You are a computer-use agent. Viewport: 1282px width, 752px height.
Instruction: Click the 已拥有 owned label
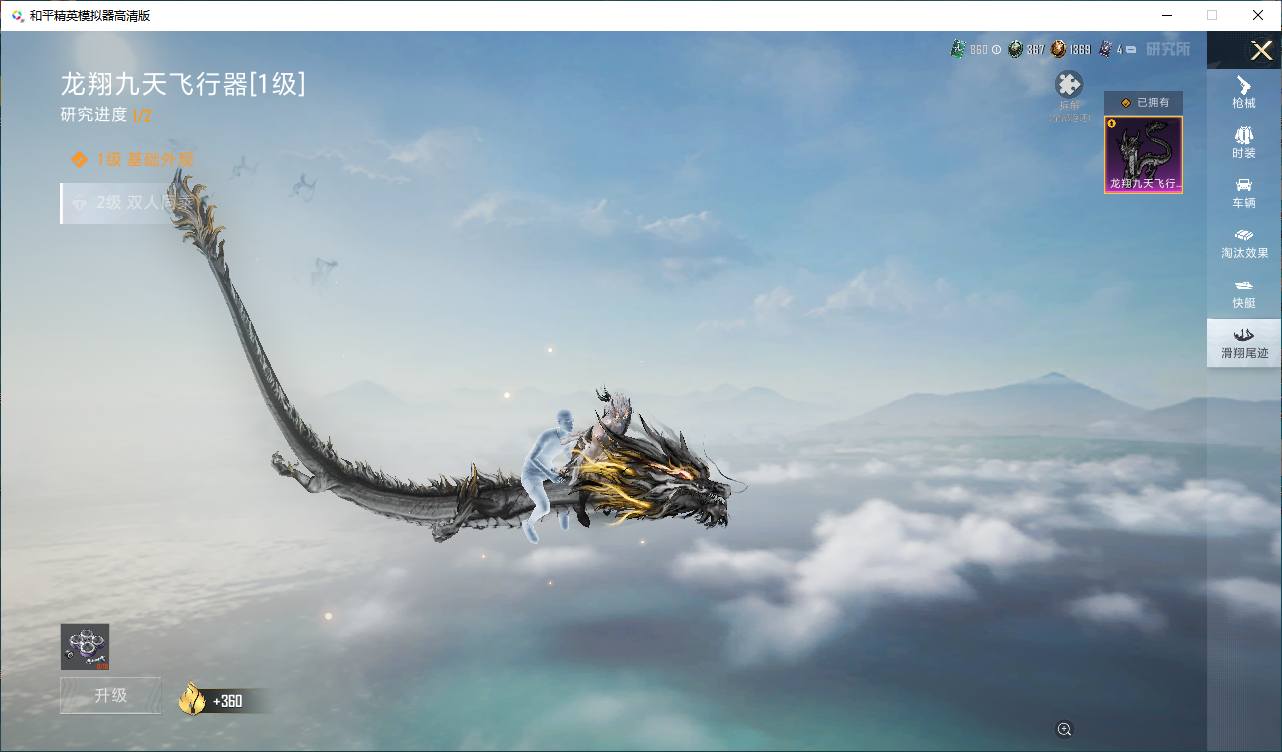pyautogui.click(x=1144, y=102)
